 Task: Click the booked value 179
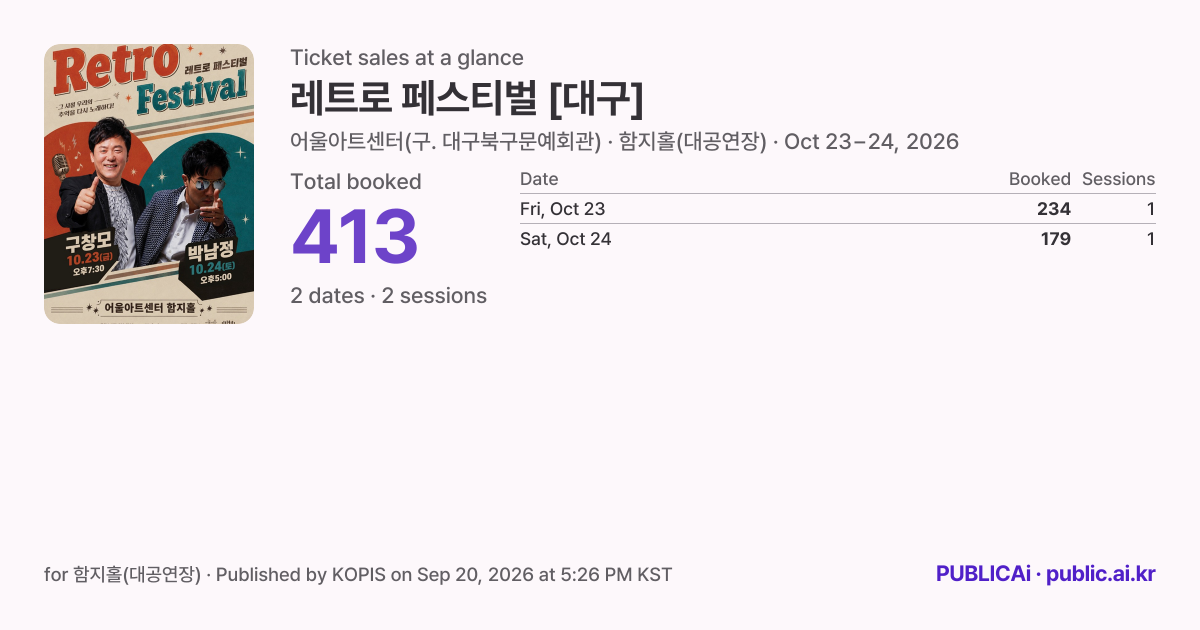[1055, 239]
